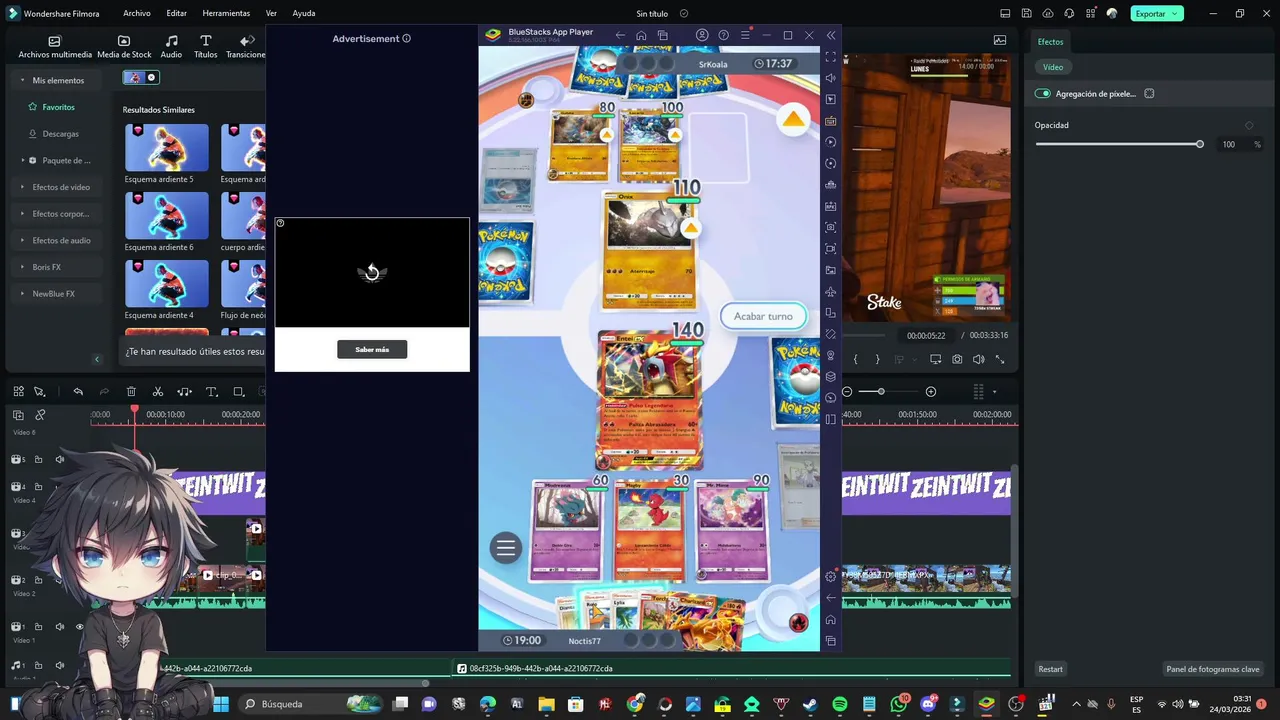Screen dimensions: 1280x720
Task: Click the crop rectangle tool in timeline toolbar
Action: click(x=239, y=392)
